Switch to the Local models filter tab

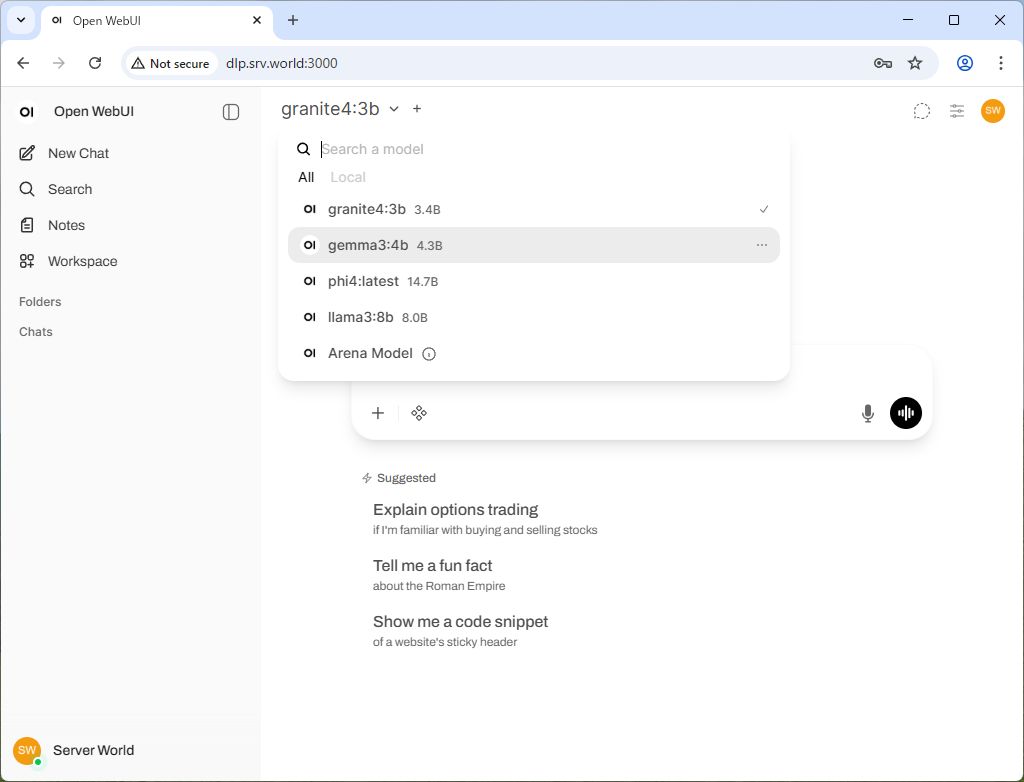(348, 177)
